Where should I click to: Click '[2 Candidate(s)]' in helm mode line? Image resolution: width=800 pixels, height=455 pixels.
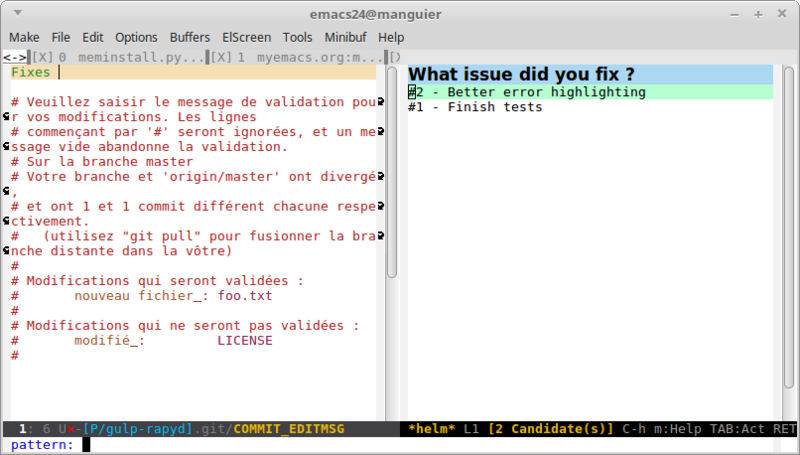pos(551,429)
